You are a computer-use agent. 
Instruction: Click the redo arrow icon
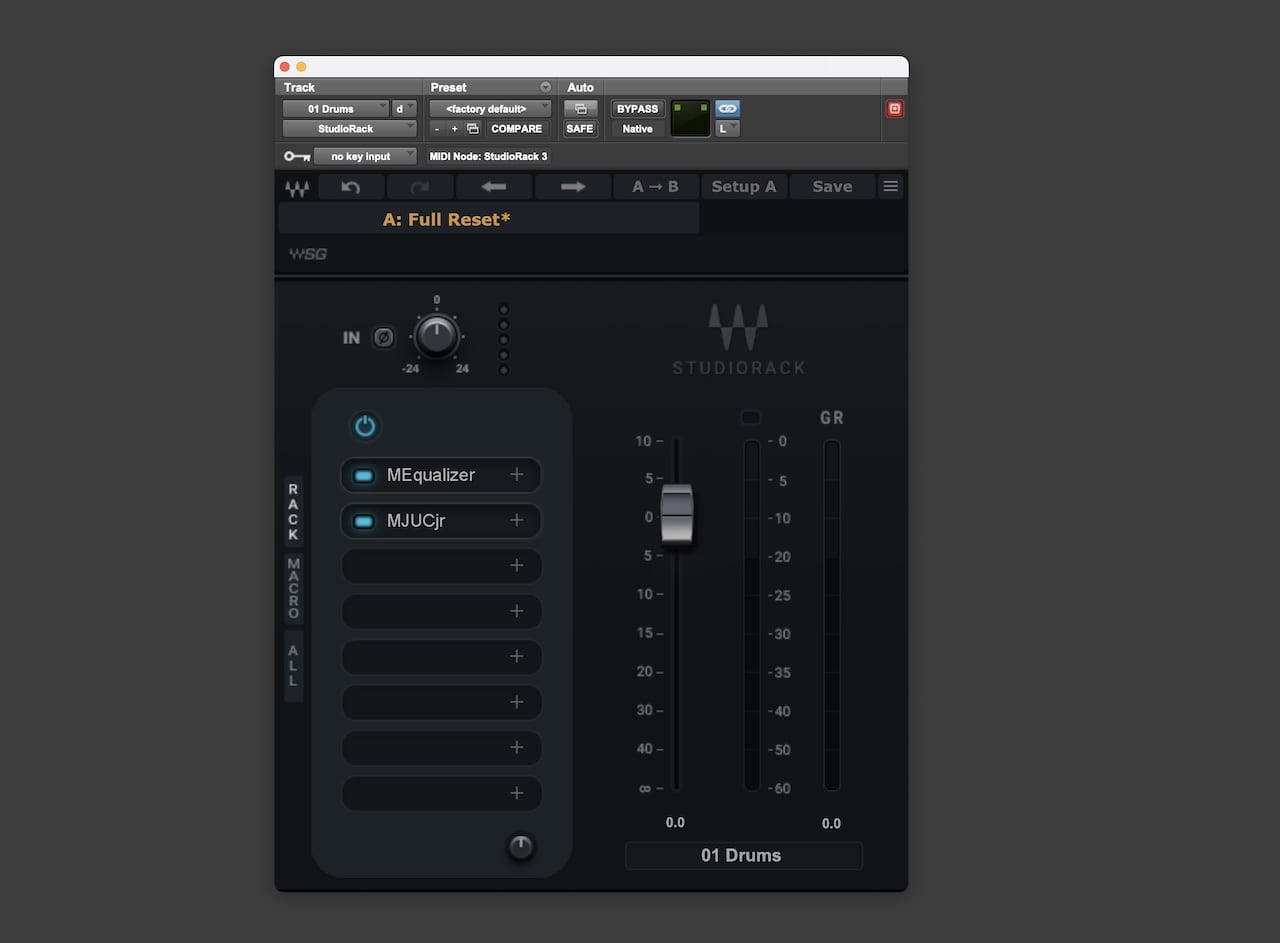419,186
